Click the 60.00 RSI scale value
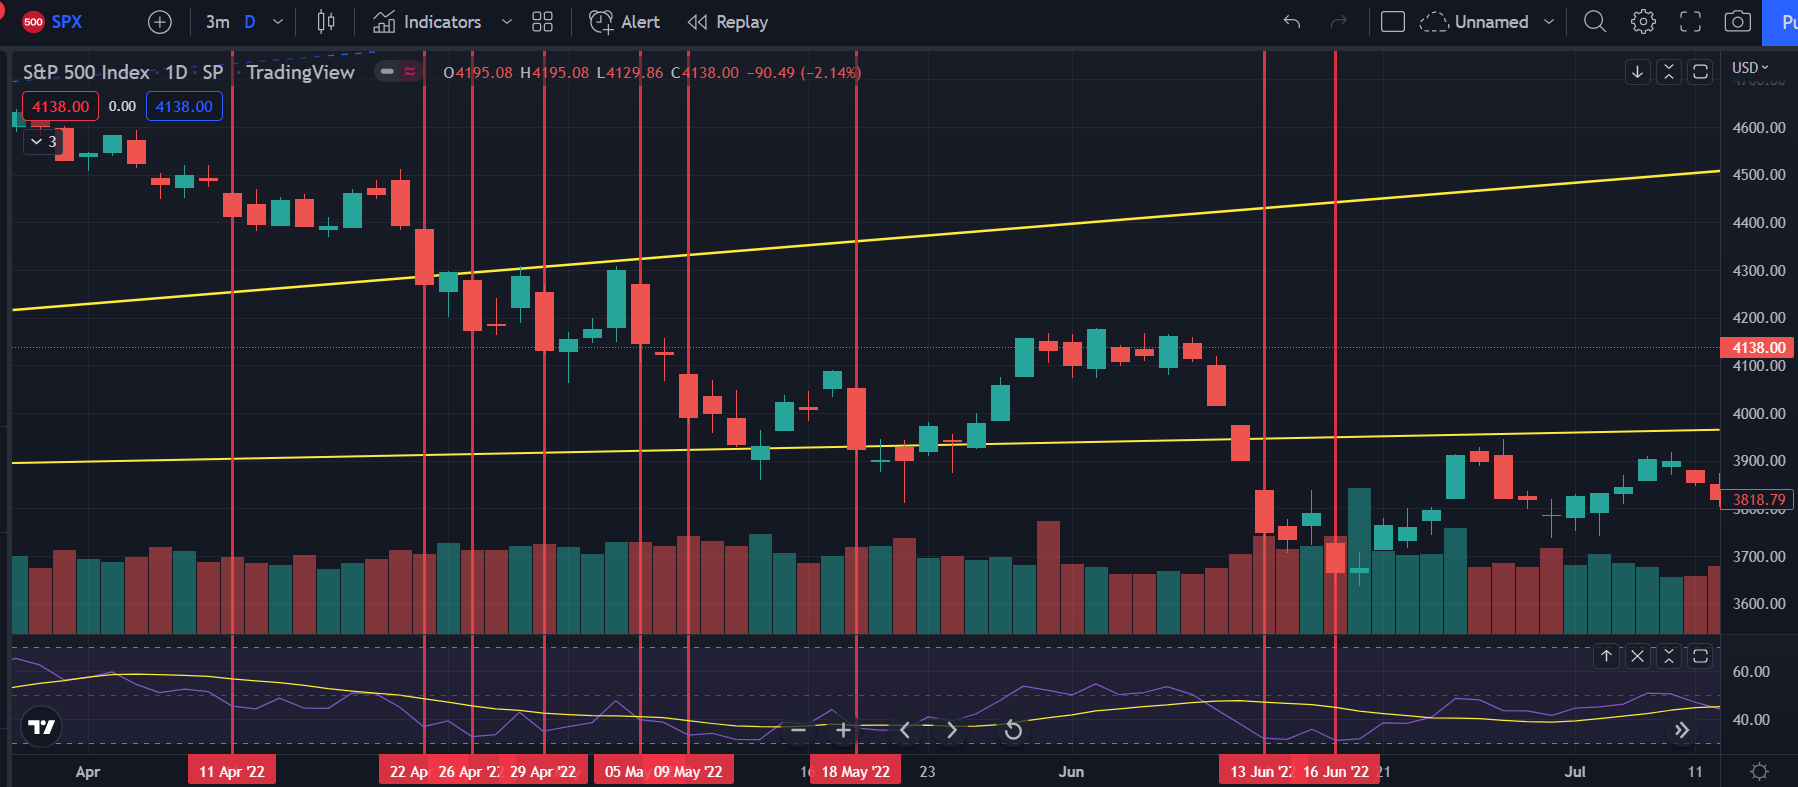The image size is (1798, 787). pos(1751,672)
